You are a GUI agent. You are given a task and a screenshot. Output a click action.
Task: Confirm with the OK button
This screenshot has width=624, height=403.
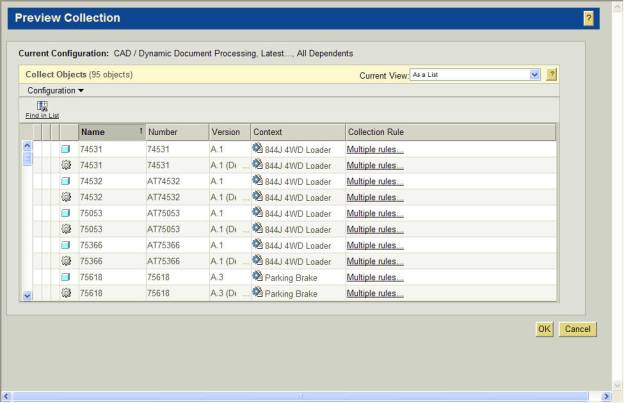(x=544, y=329)
